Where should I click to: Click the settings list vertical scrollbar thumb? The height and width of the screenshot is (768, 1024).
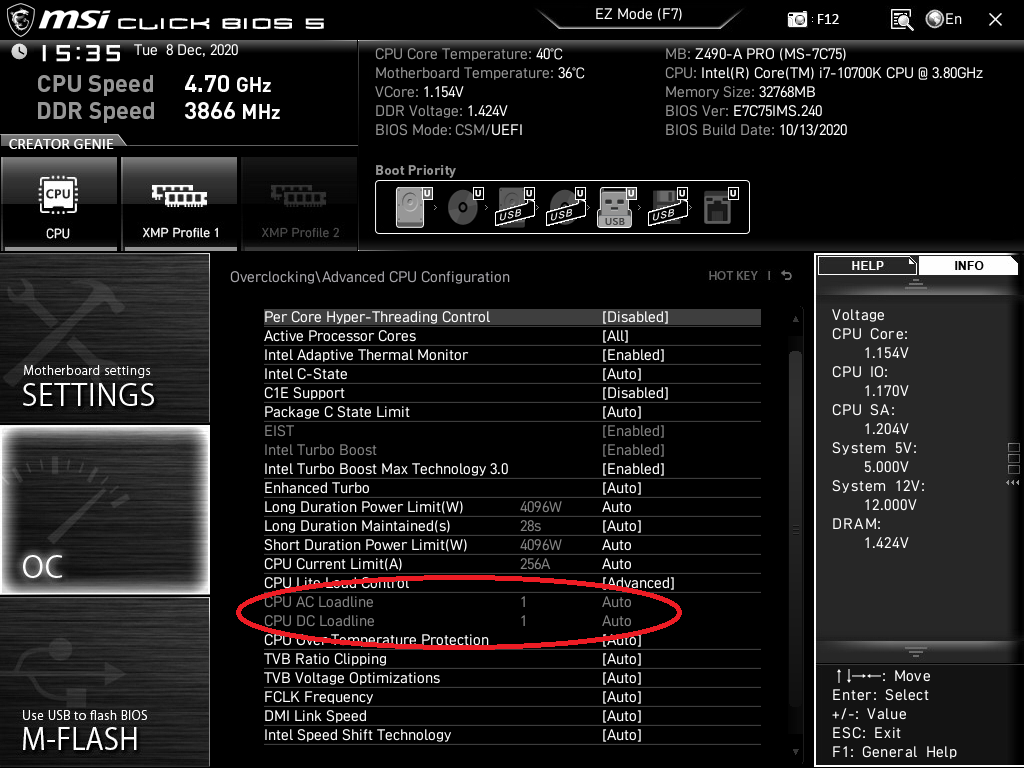coord(795,530)
